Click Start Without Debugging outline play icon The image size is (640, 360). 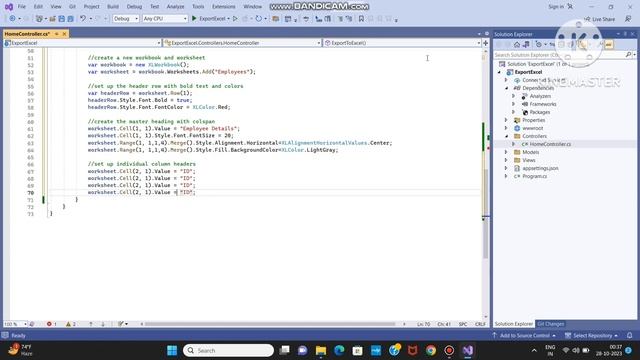(235, 19)
